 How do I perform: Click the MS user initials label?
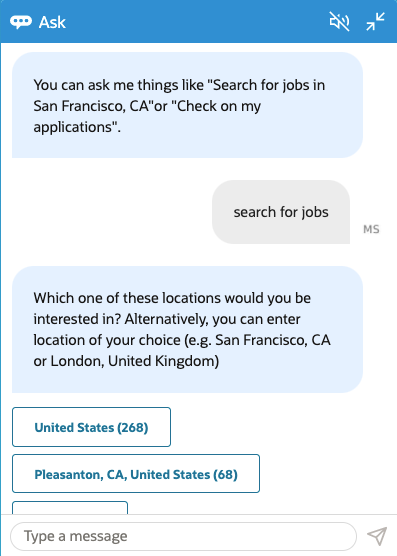pos(371,229)
